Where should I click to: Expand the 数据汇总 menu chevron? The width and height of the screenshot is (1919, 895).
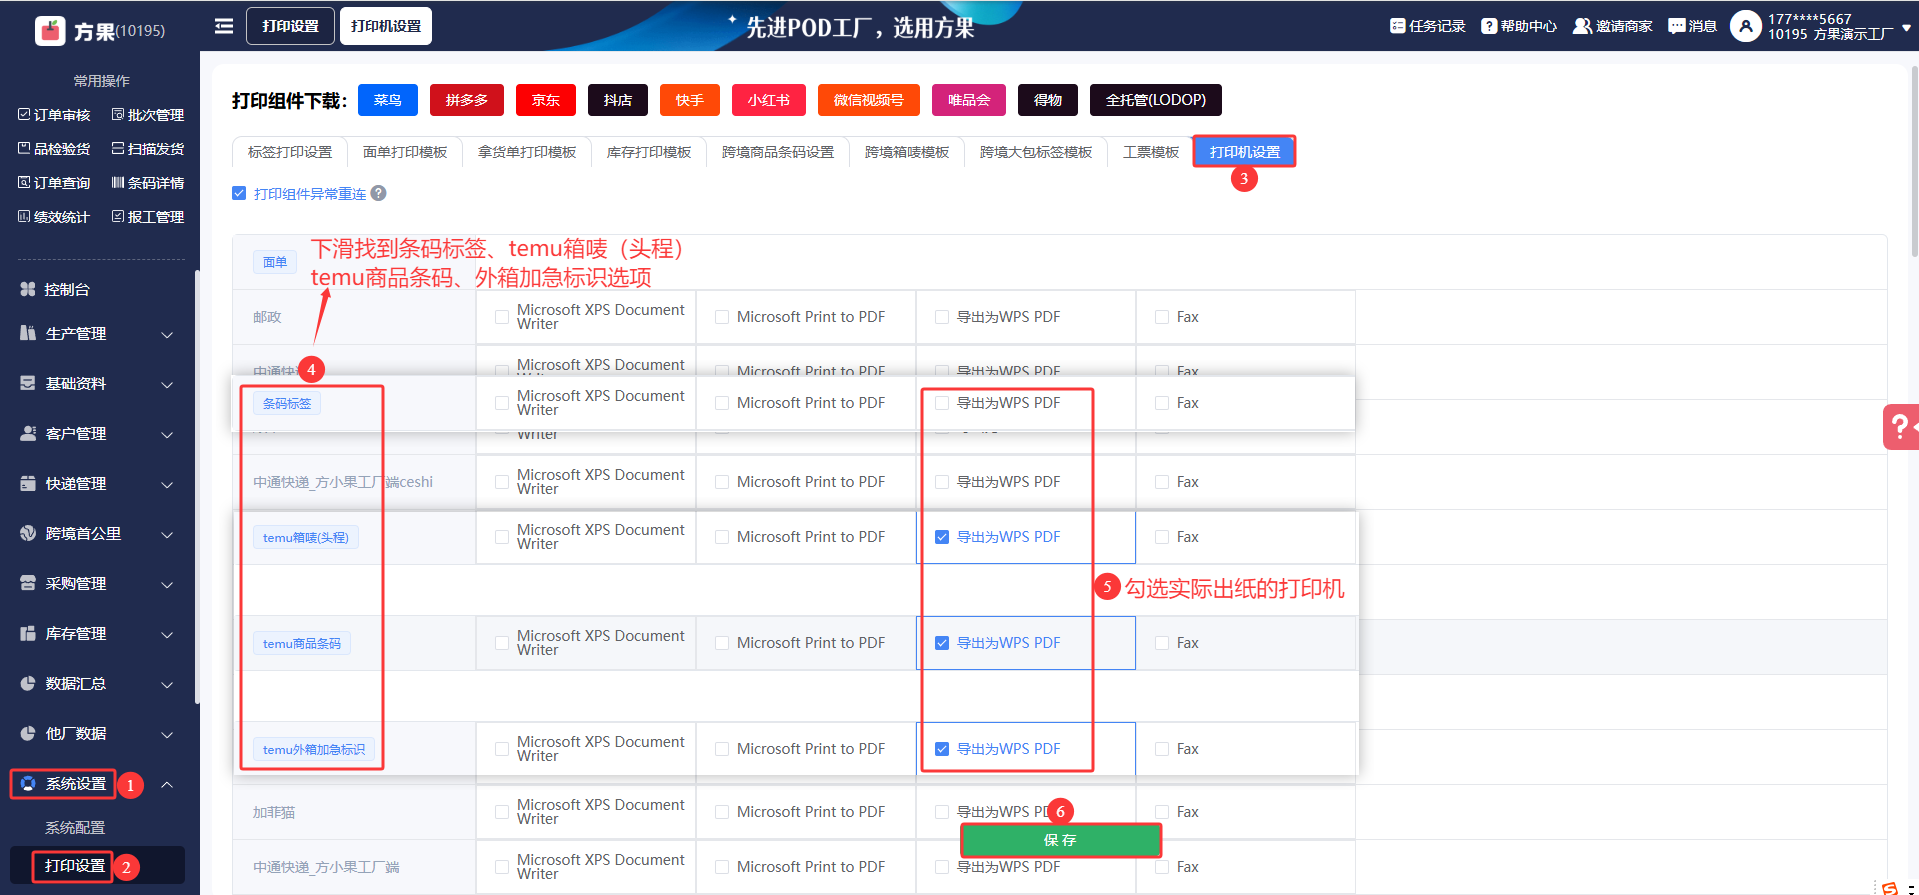(167, 684)
